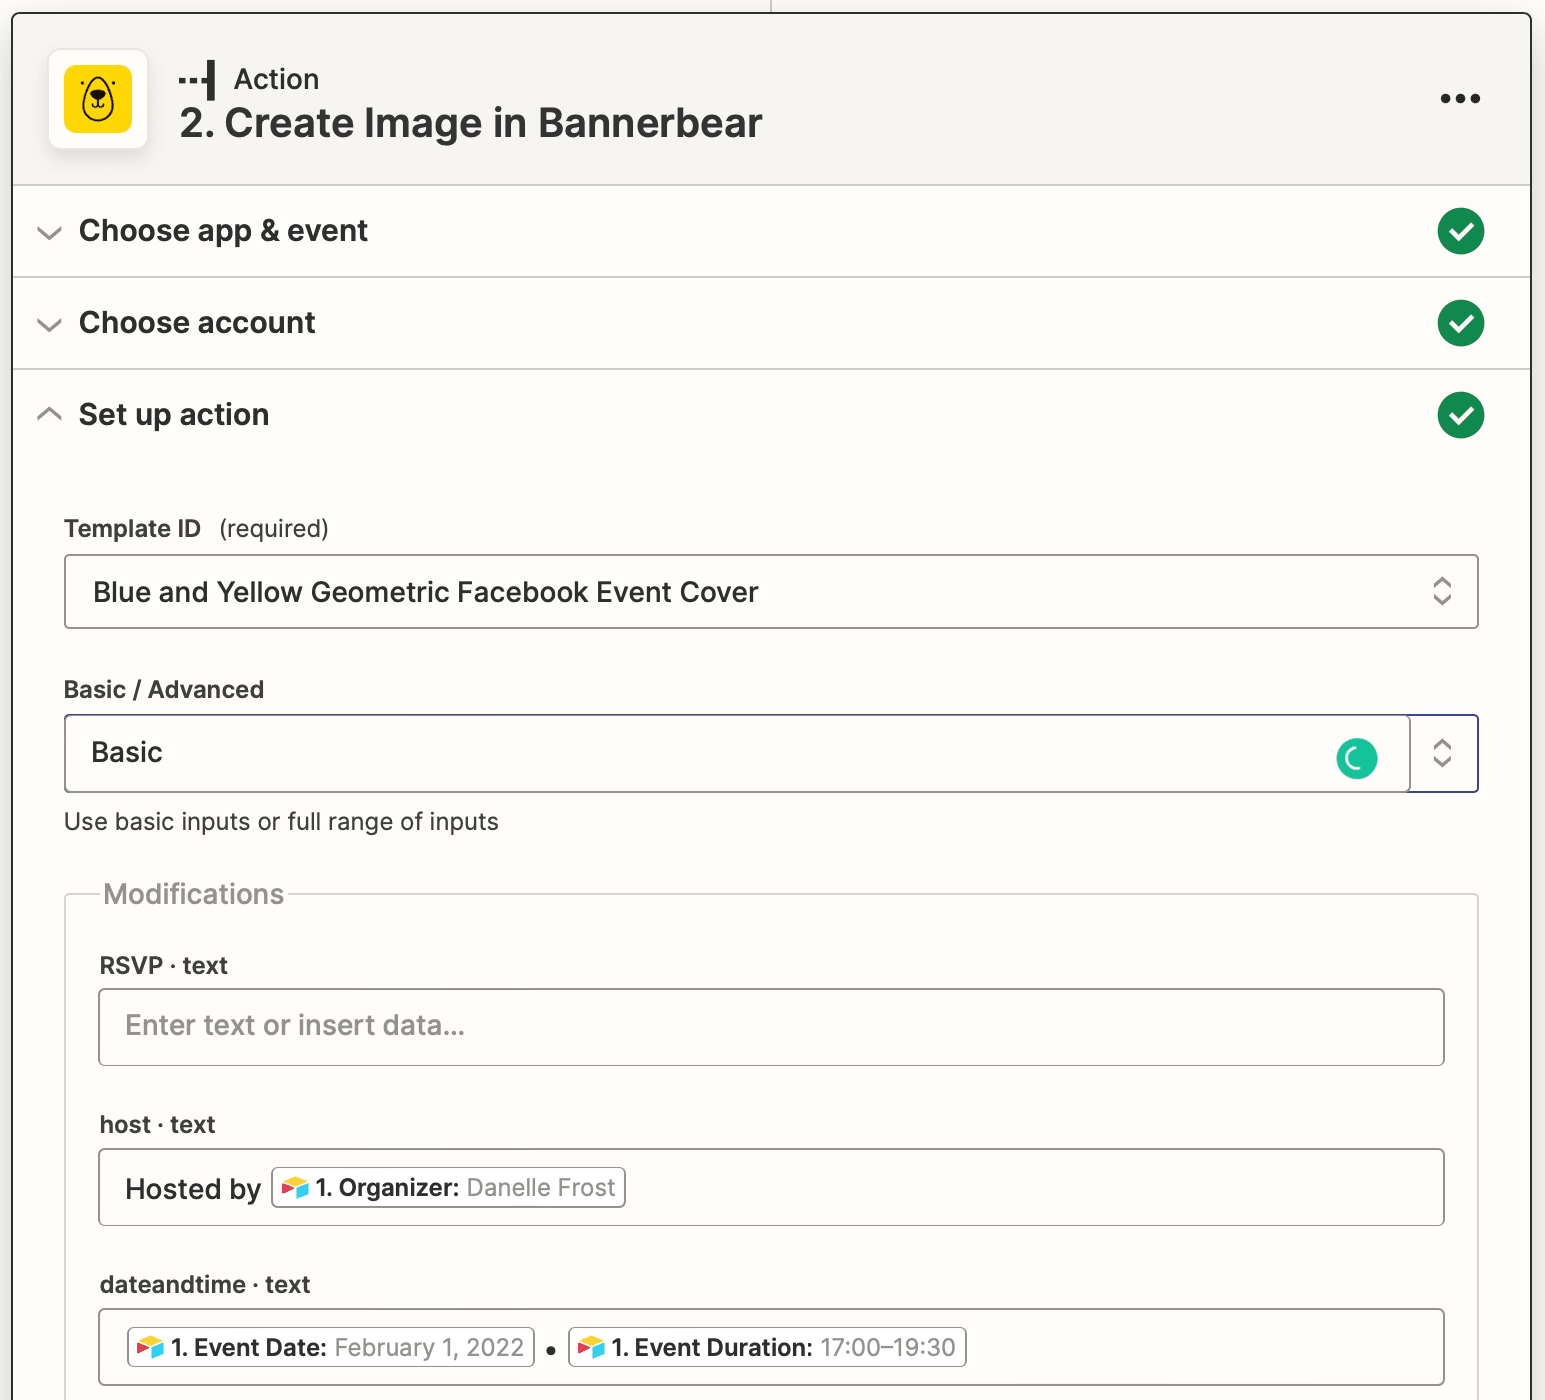Click the green Grammarly icon in Basic field
The width and height of the screenshot is (1545, 1400).
[1356, 758]
